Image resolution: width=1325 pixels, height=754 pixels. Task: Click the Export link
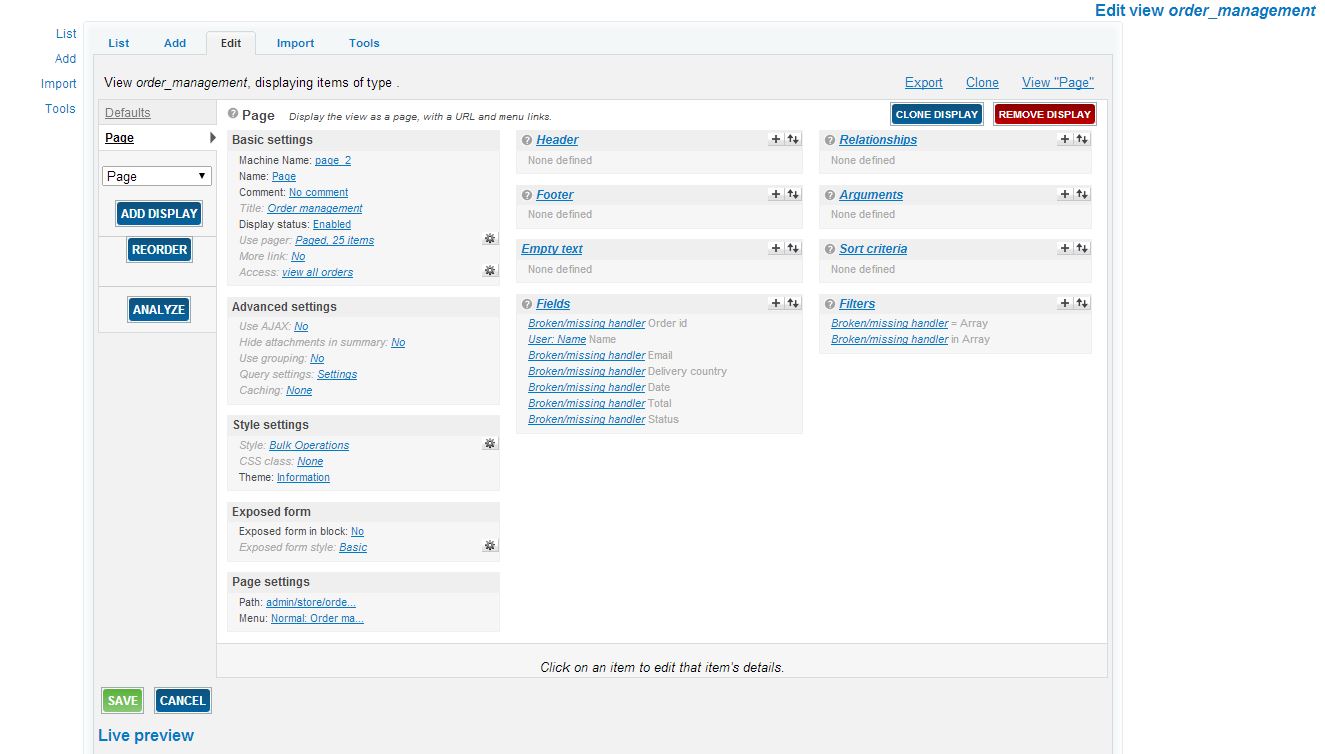click(x=924, y=83)
